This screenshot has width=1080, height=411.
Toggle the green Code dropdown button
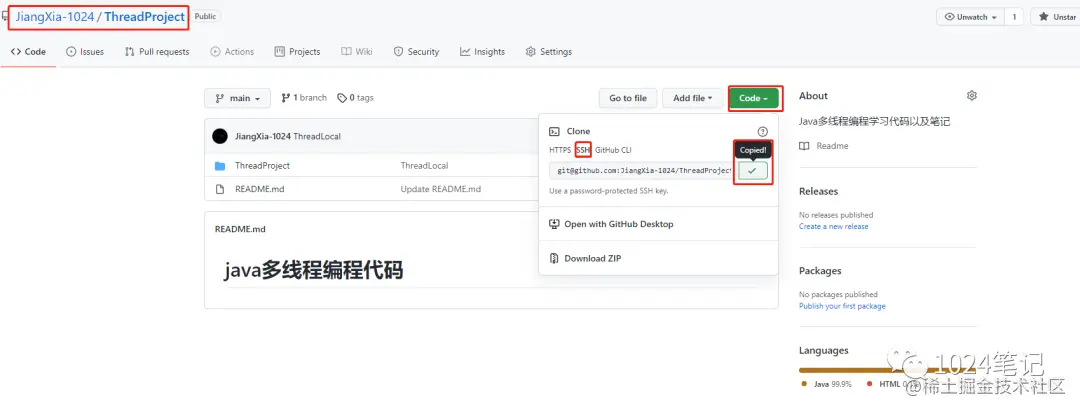click(754, 98)
